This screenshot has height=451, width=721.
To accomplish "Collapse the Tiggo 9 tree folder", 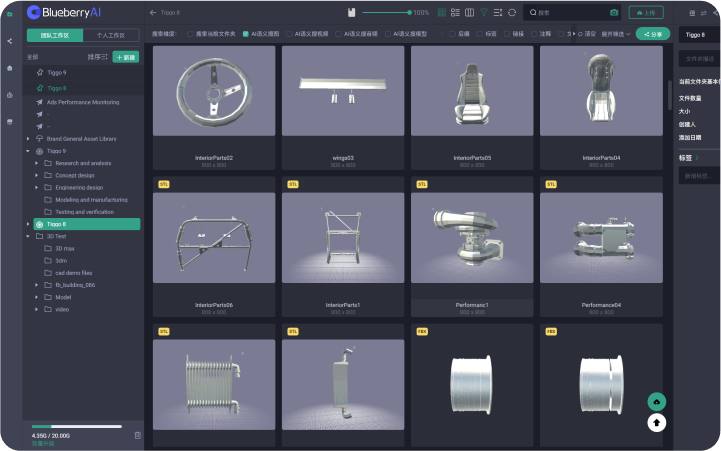I will [28, 151].
